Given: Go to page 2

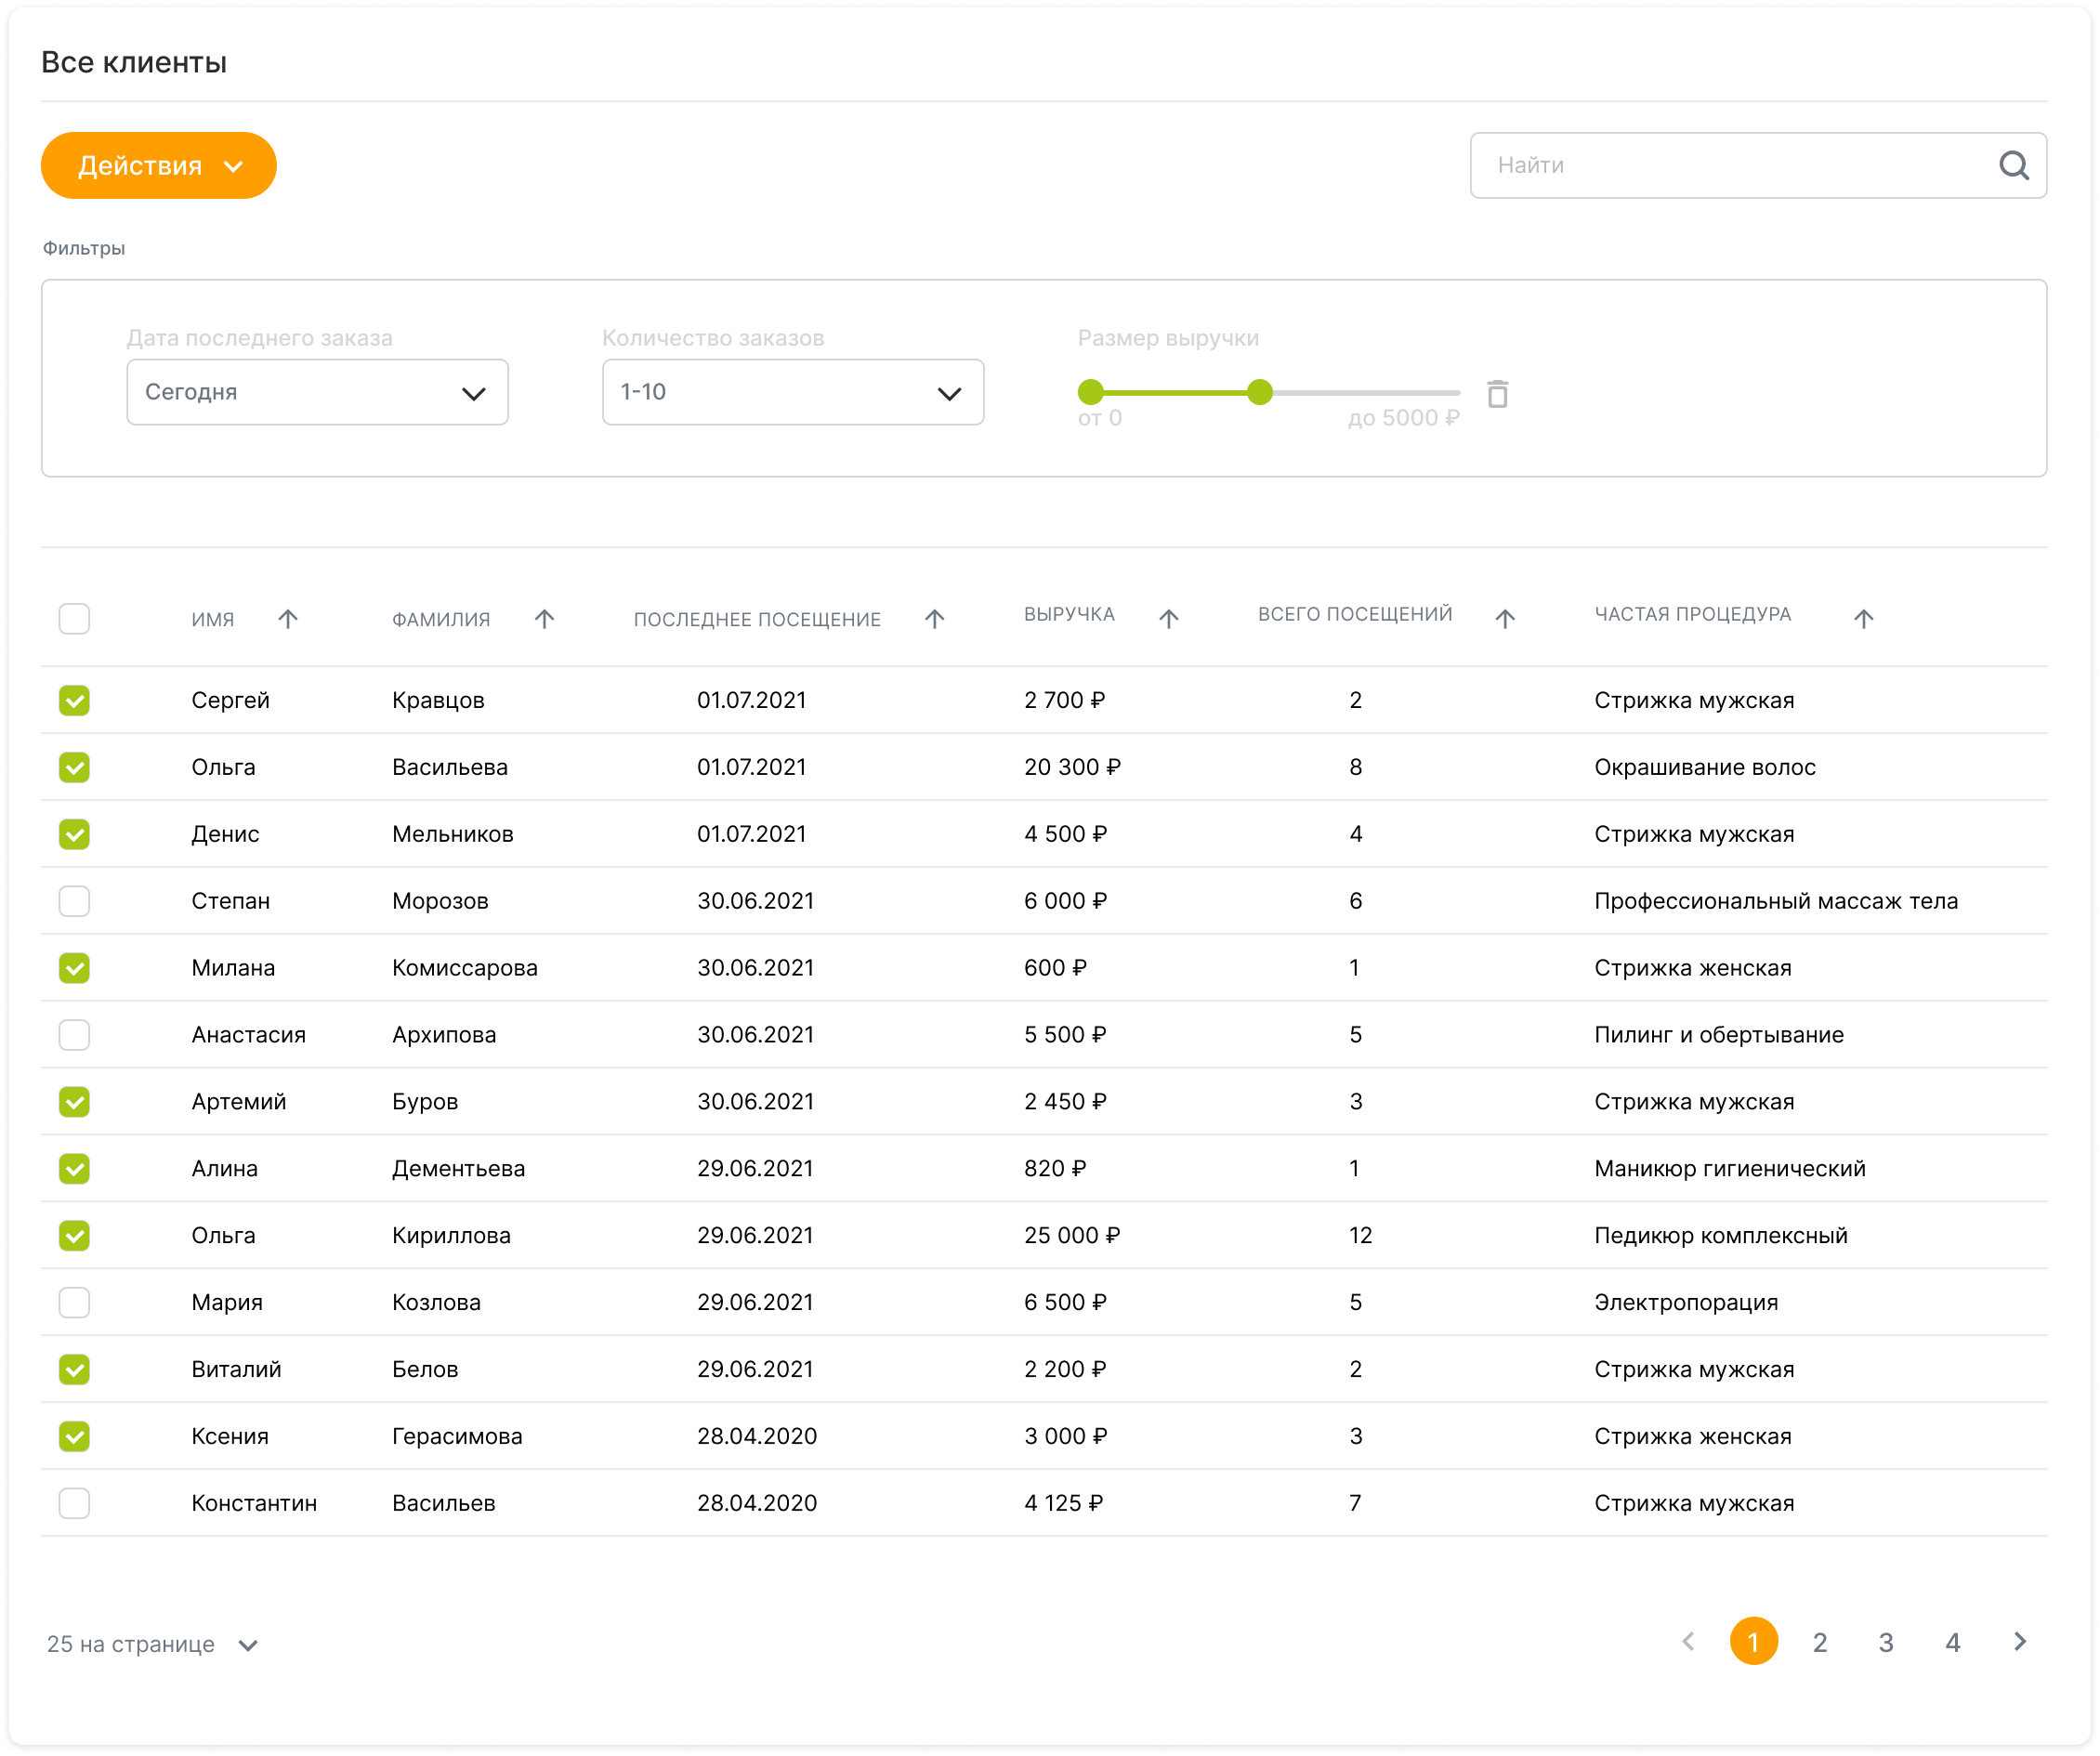Looking at the screenshot, I should coord(1820,1642).
